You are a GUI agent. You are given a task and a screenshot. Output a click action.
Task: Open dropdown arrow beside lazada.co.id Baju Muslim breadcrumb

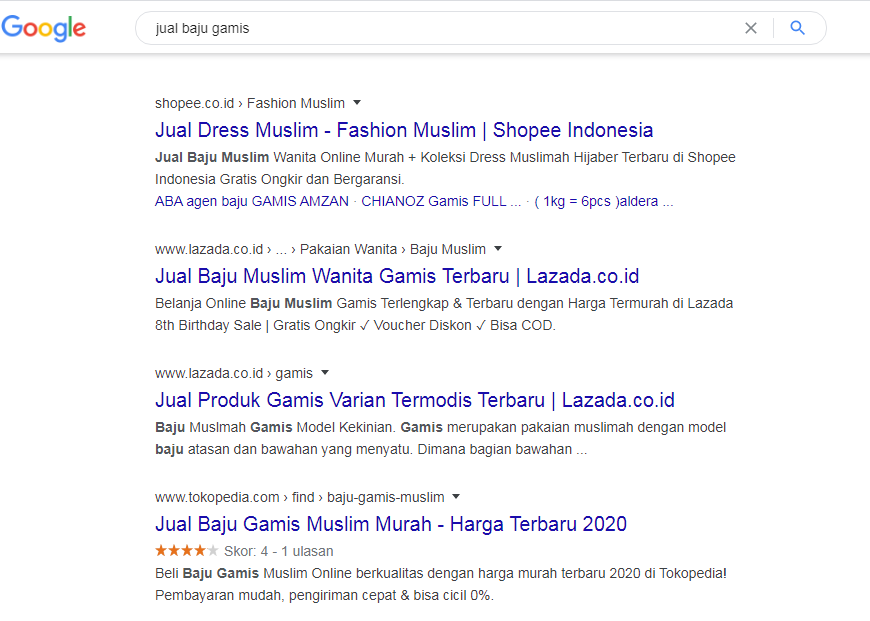point(498,249)
